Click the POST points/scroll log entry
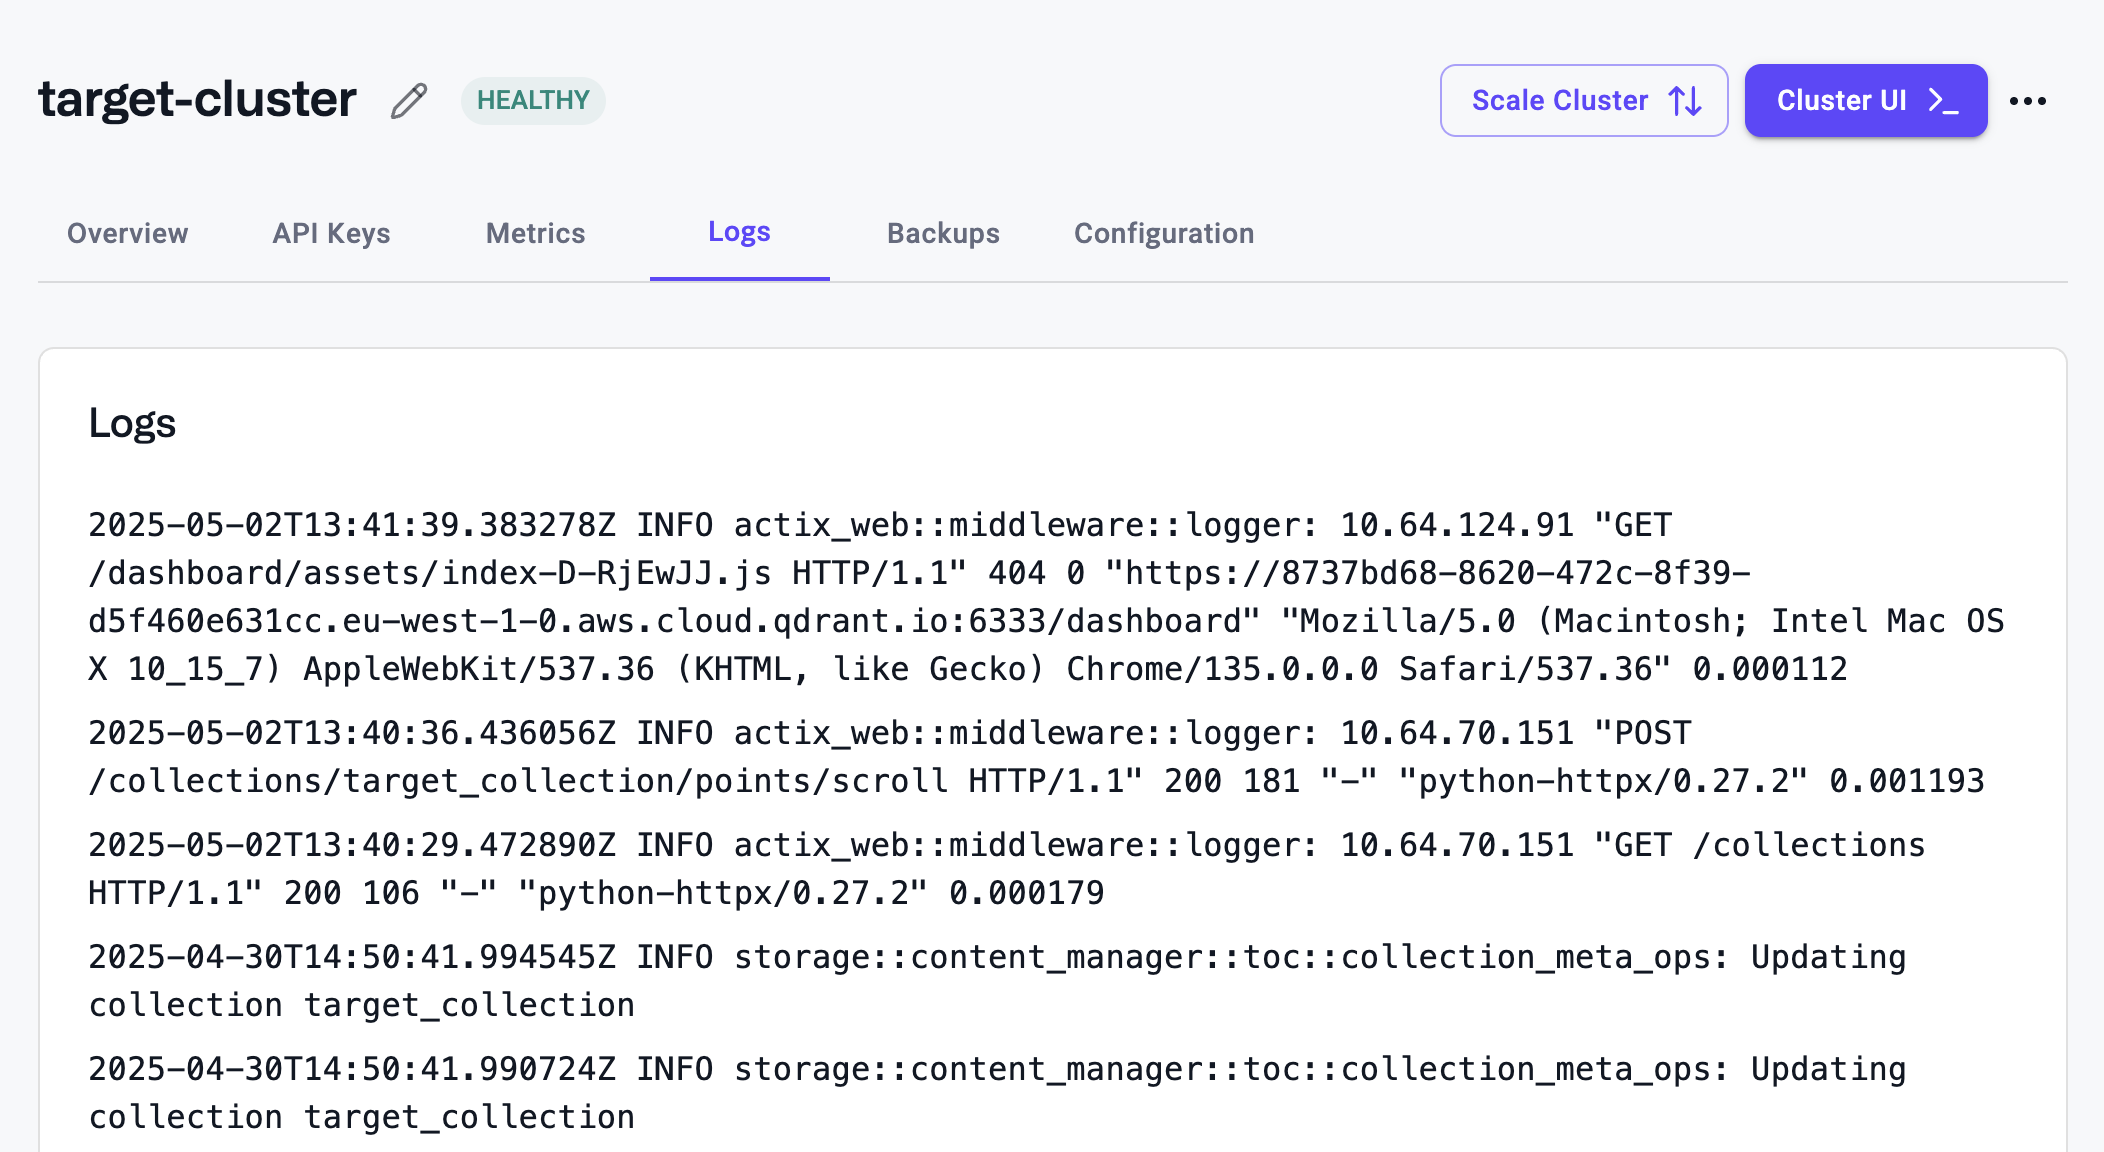The height and width of the screenshot is (1152, 2104). [1000, 756]
